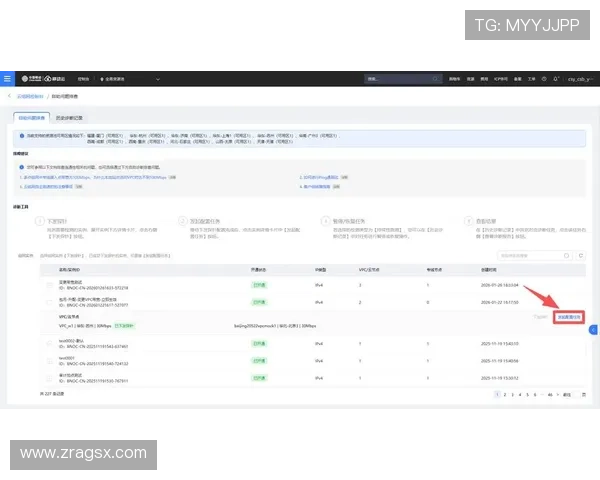Click the magnifier icon in top search box
The width and height of the screenshot is (600, 480).
(435, 79)
